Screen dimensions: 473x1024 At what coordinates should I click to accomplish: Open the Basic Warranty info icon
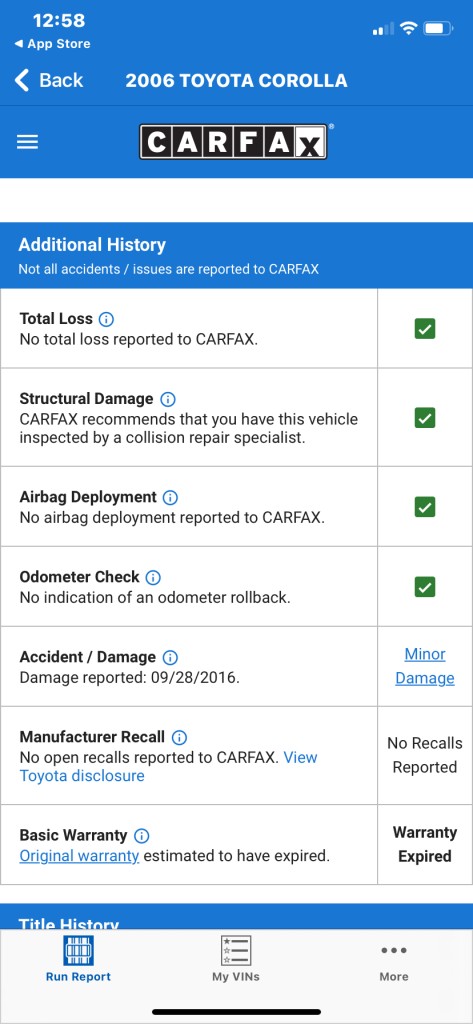[x=141, y=836]
